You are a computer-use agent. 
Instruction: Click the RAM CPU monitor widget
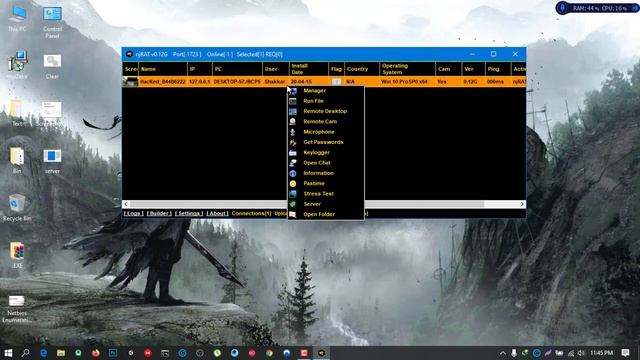pyautogui.click(x=597, y=8)
